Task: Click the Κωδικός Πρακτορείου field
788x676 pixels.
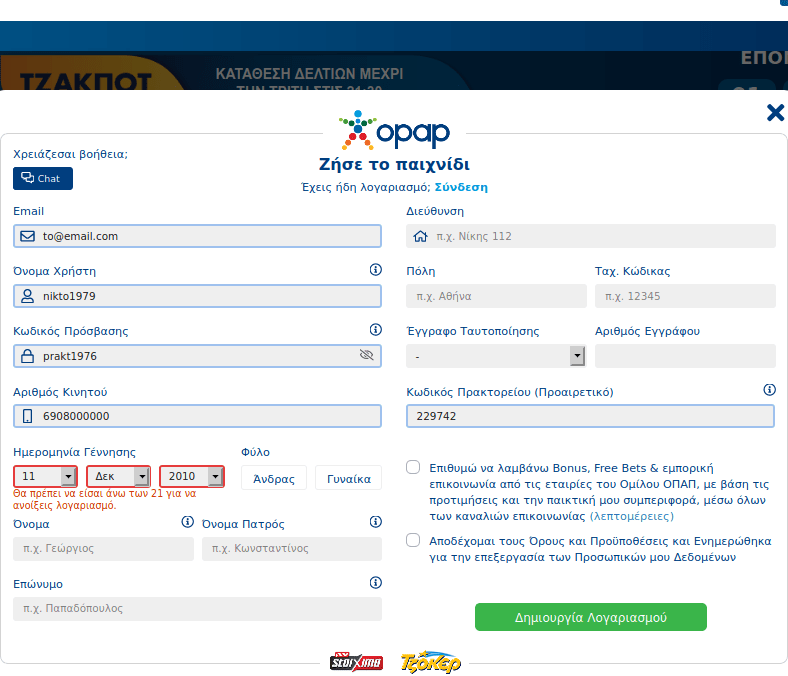Action: (590, 416)
